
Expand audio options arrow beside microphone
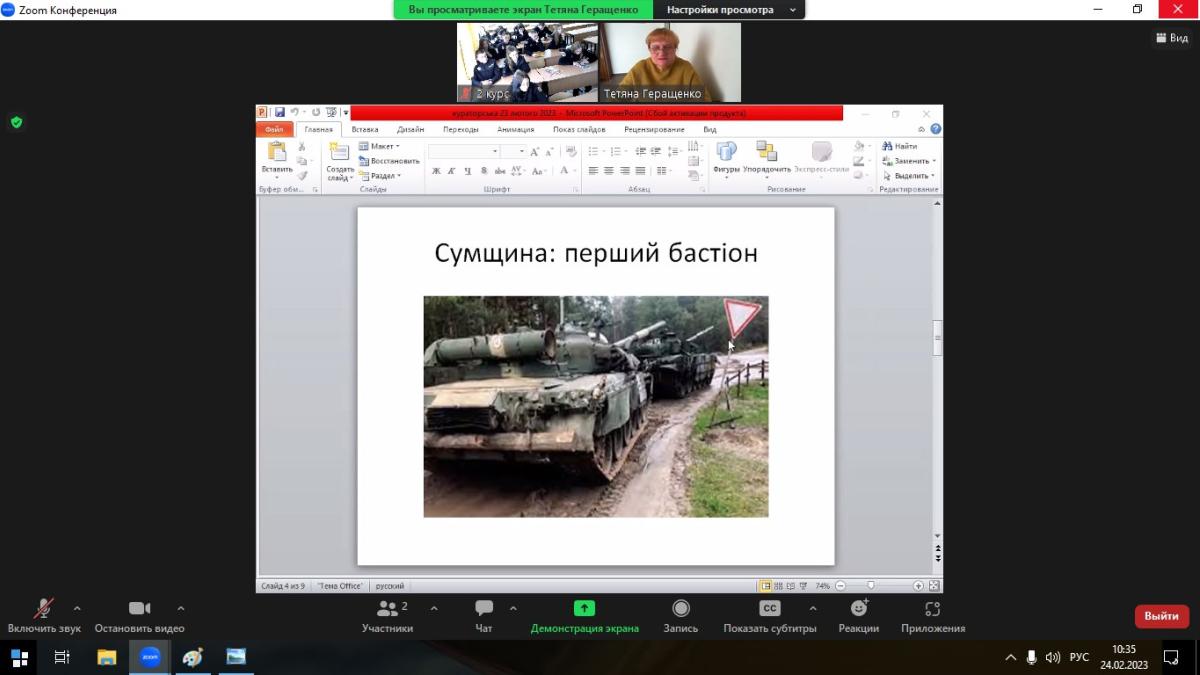point(77,608)
